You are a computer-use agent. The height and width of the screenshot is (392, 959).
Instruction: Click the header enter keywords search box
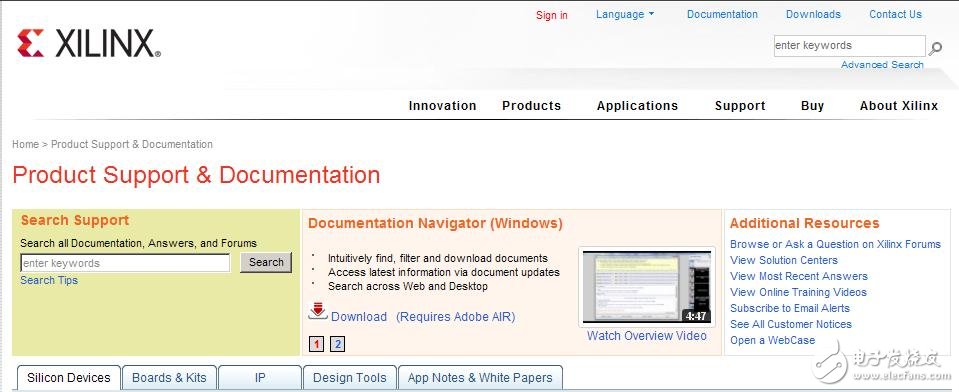pyautogui.click(x=850, y=46)
